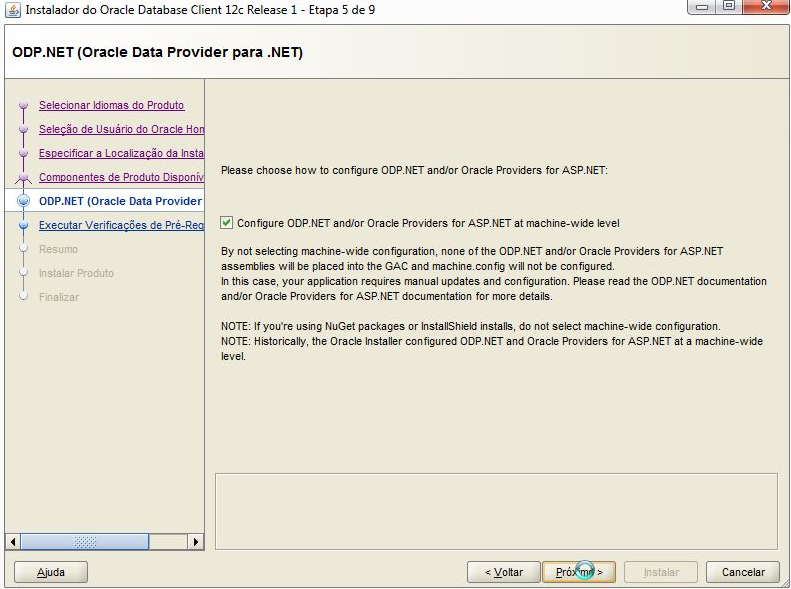This screenshot has height=589, width=791.
Task: Open Especificar a Localização da Instalação step
Action: 122,153
